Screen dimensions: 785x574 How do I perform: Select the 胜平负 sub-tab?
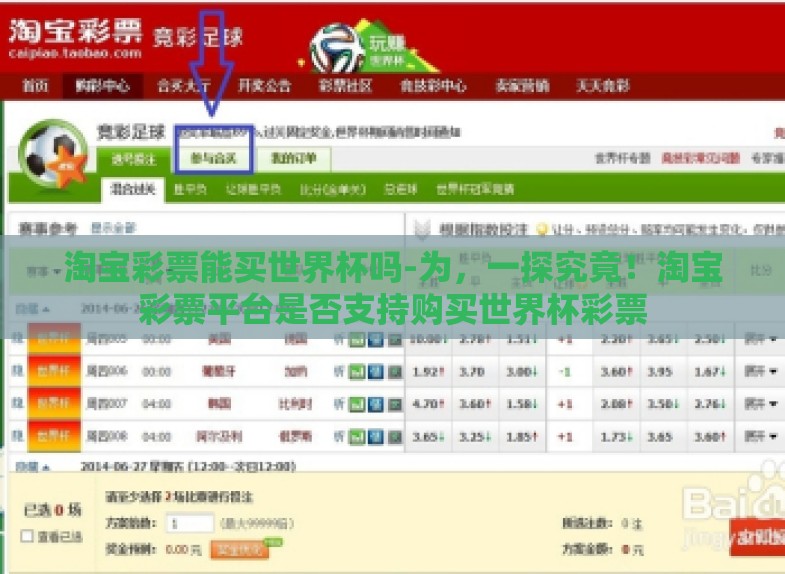point(190,190)
